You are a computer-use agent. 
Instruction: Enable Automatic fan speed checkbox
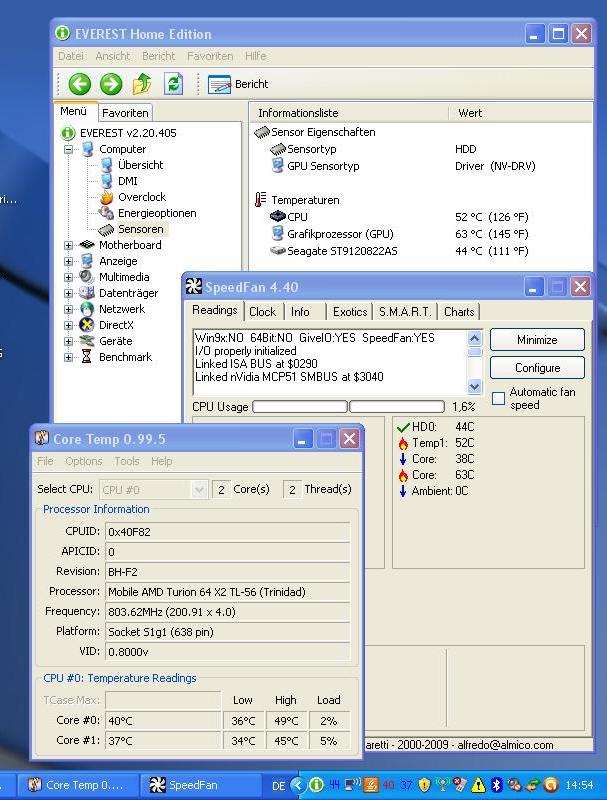point(498,398)
